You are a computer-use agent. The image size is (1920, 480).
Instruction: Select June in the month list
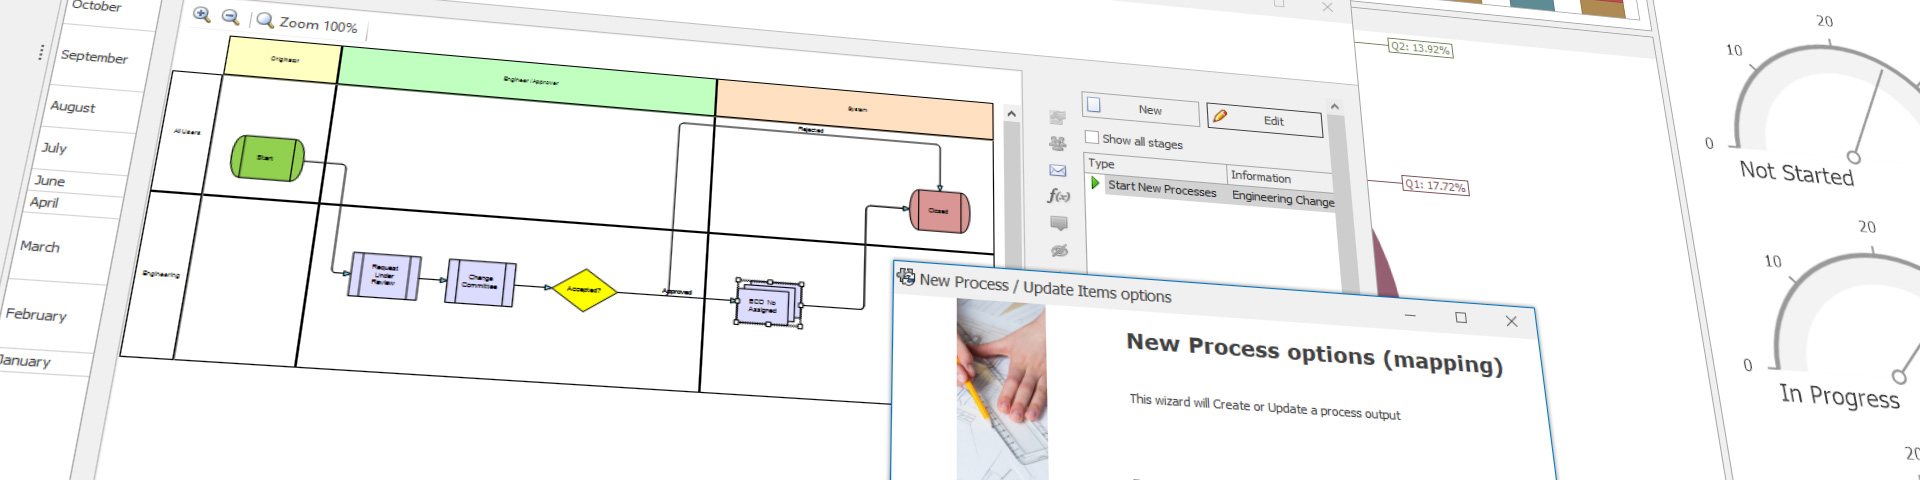(49, 181)
